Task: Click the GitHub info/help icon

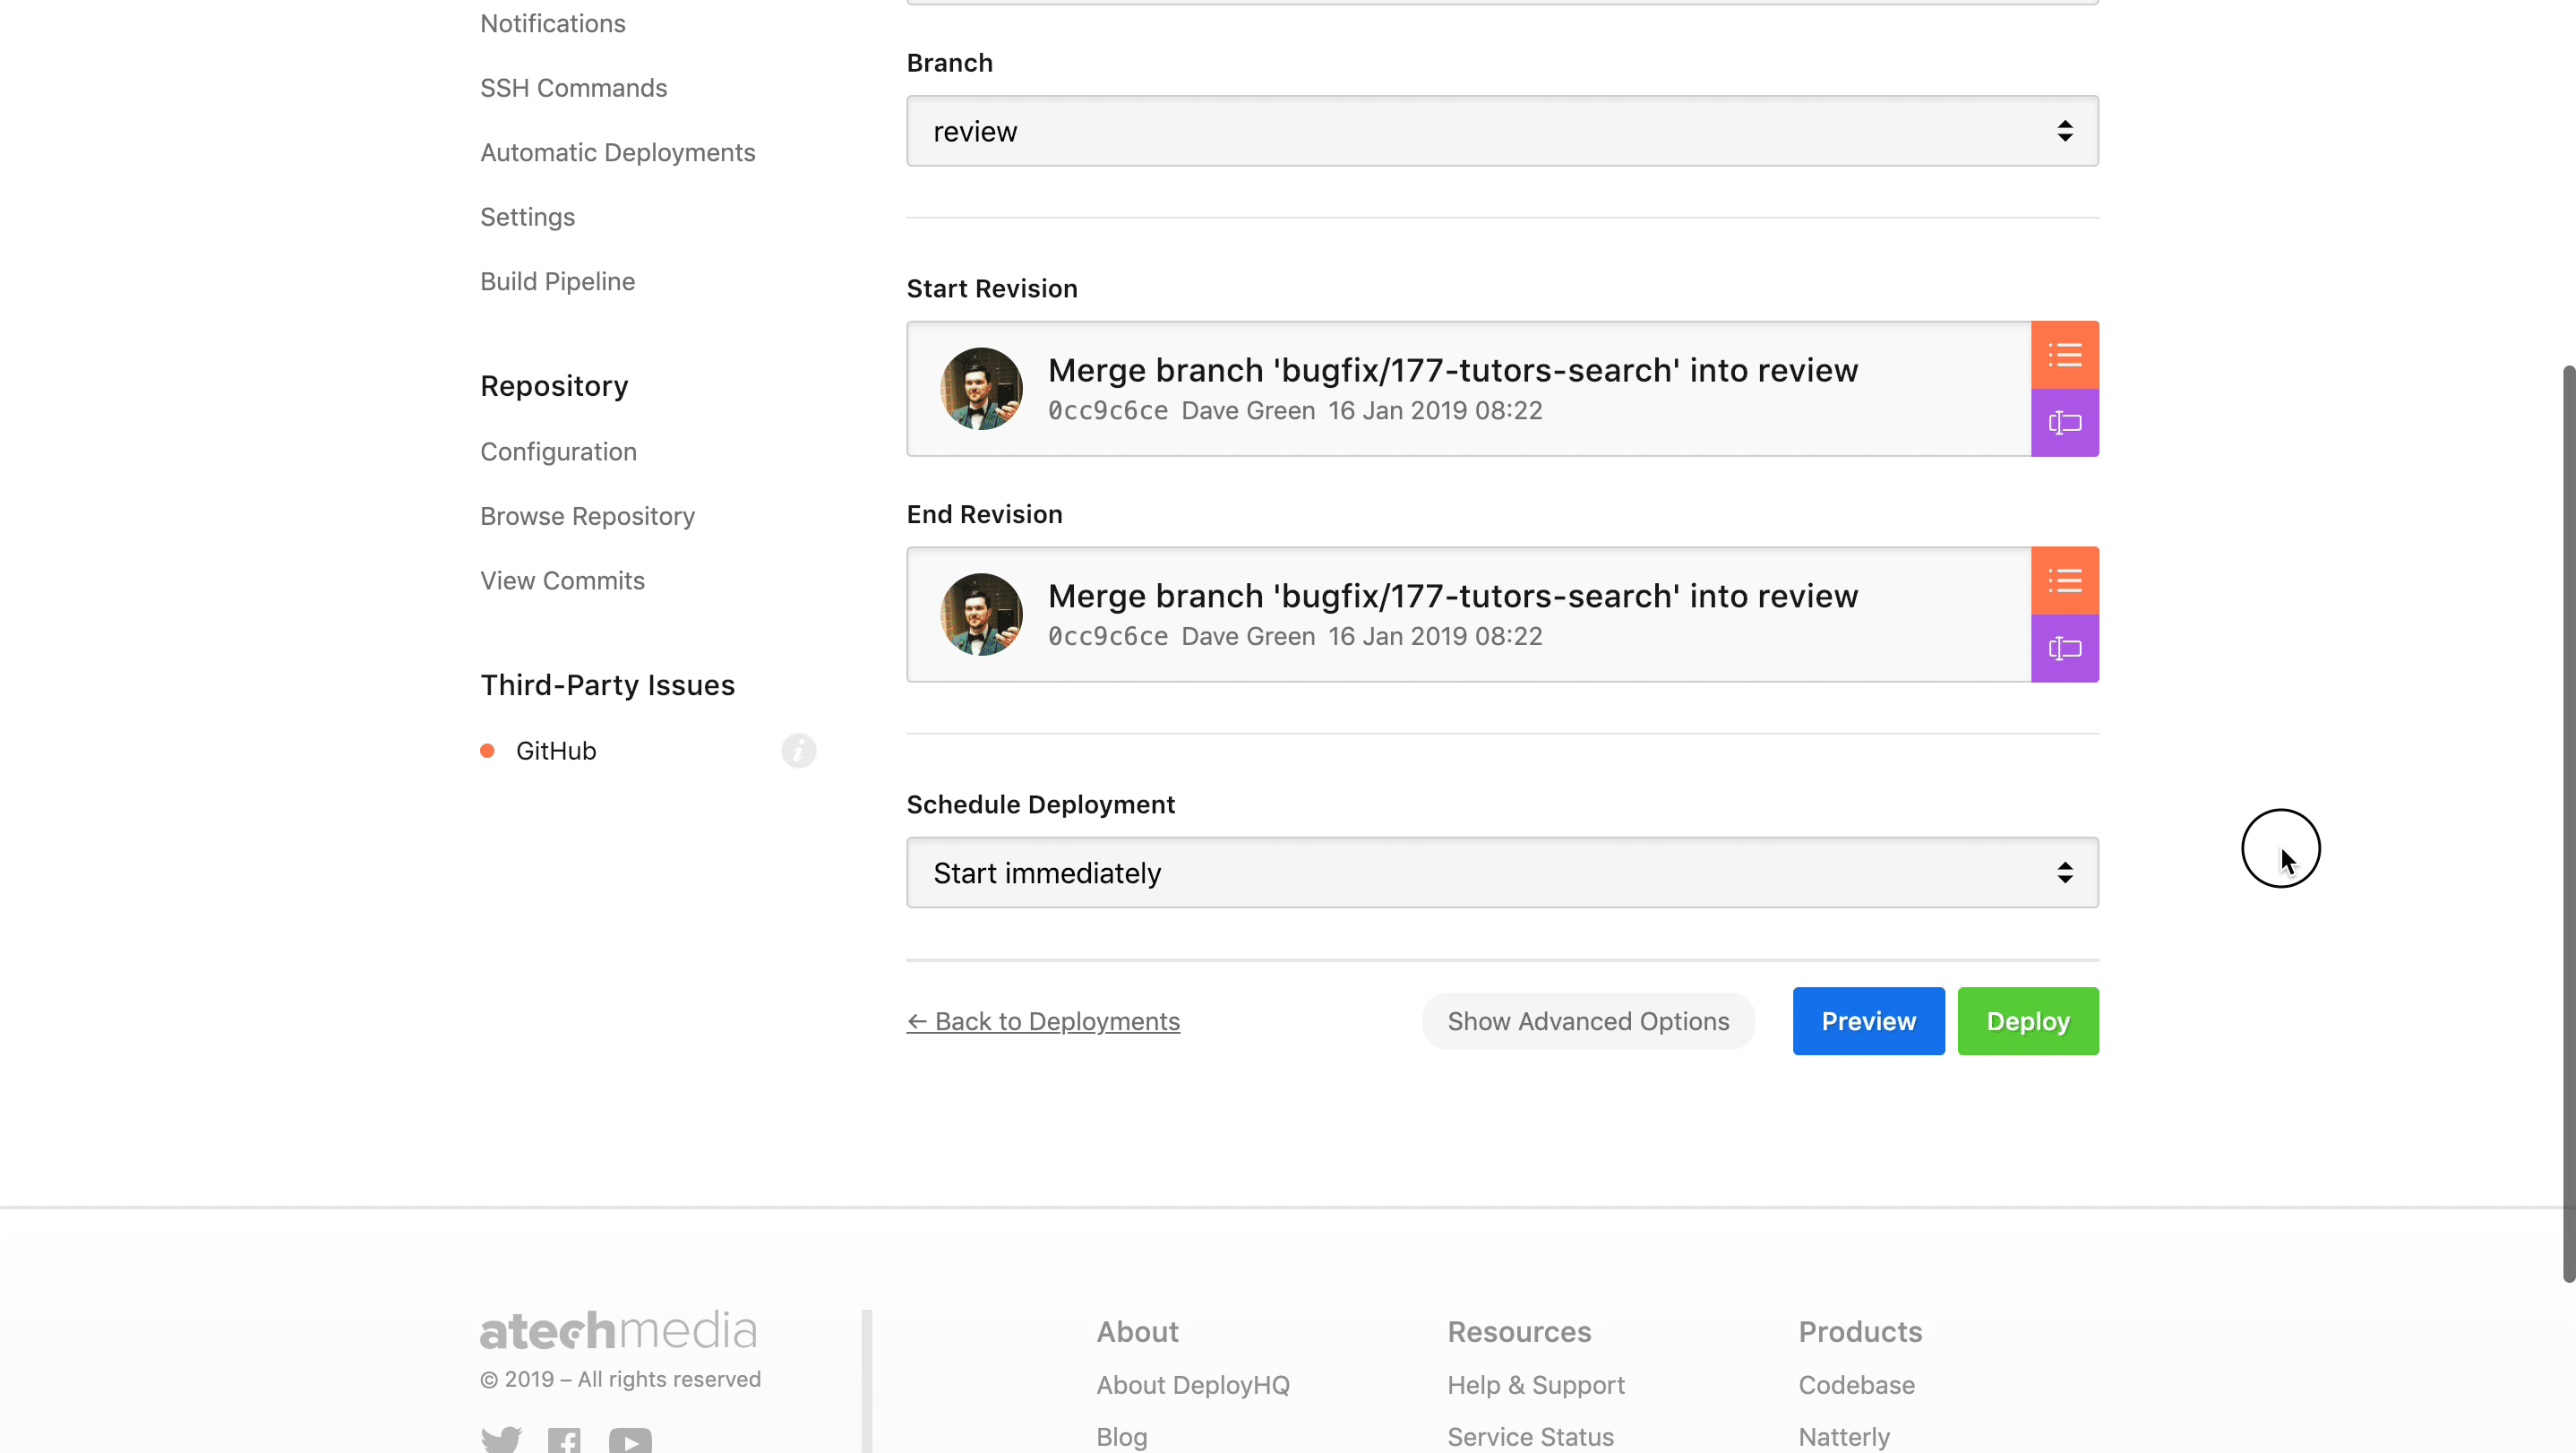Action: 800,751
